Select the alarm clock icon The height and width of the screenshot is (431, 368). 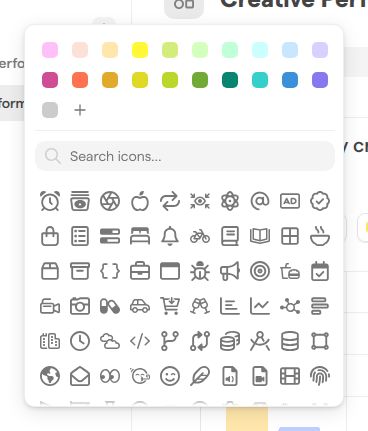pos(50,201)
